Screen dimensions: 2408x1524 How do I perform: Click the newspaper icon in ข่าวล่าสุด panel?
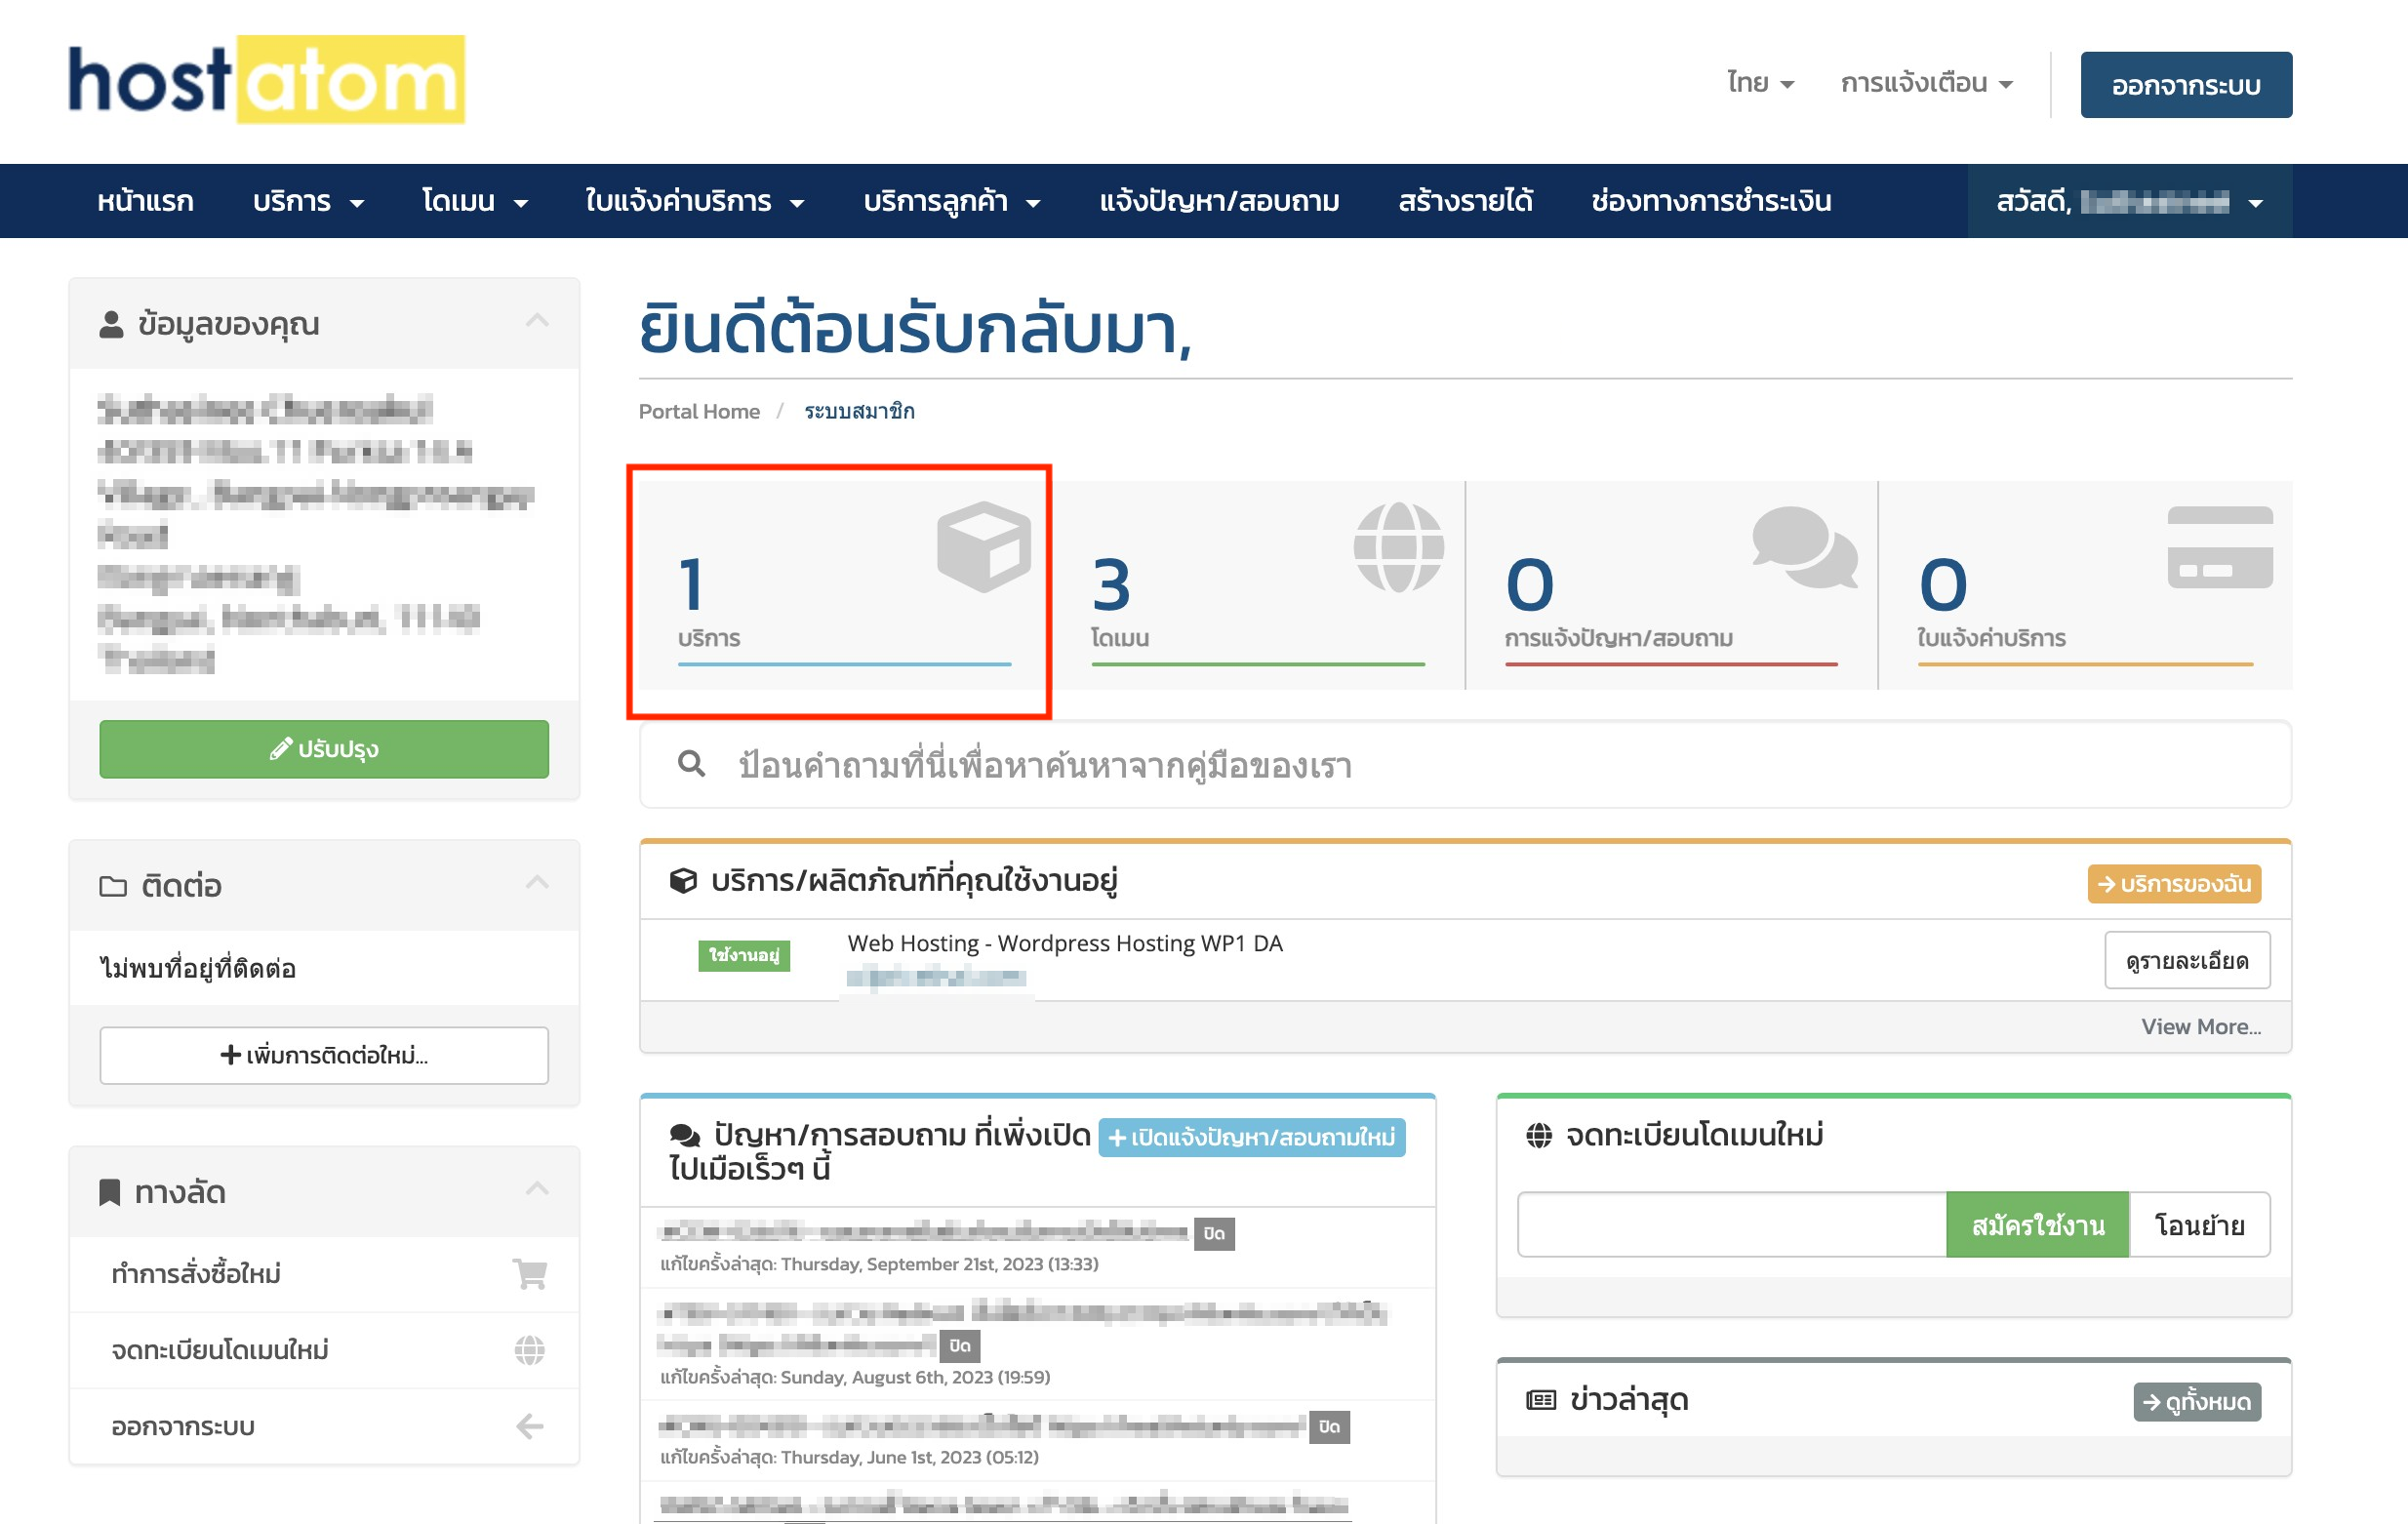click(1541, 1400)
